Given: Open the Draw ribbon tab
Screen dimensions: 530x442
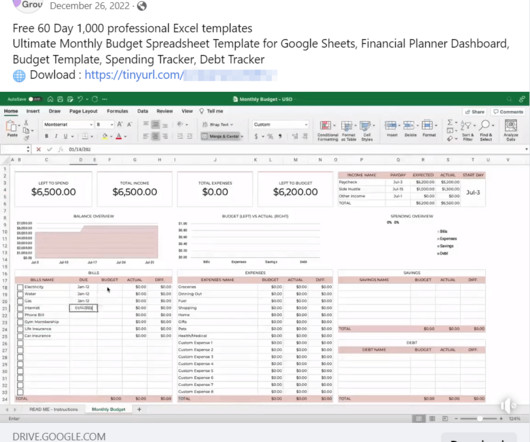Looking at the screenshot, I should coord(54,111).
